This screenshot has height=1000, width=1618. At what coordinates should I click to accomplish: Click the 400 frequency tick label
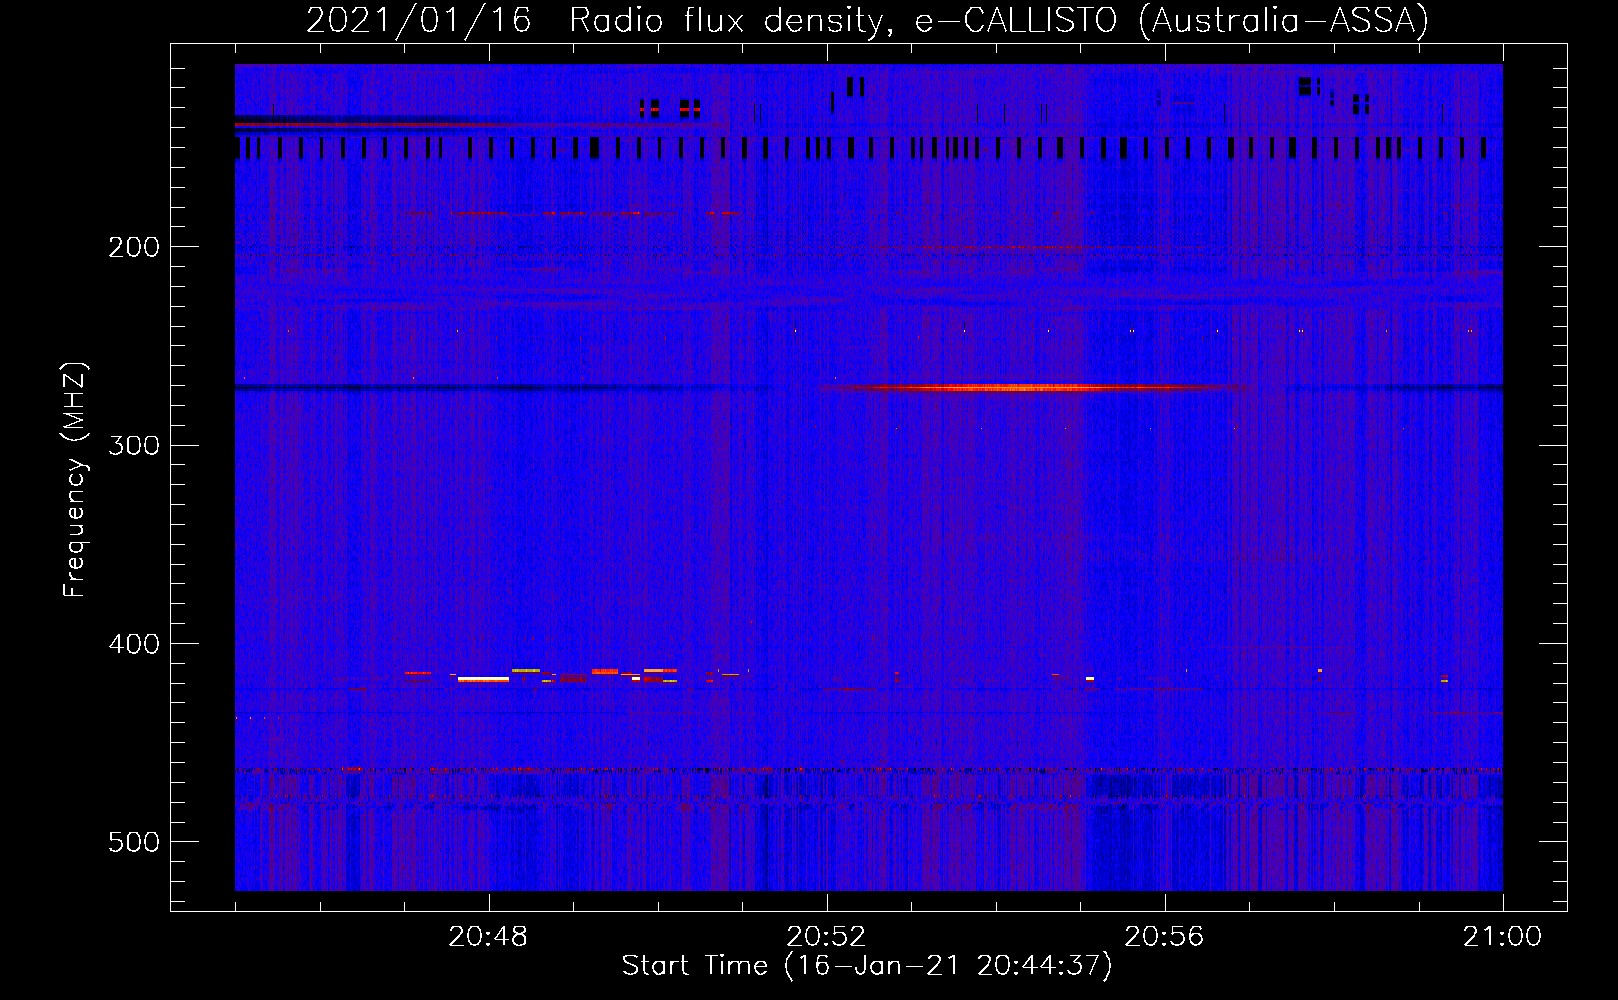coord(134,644)
